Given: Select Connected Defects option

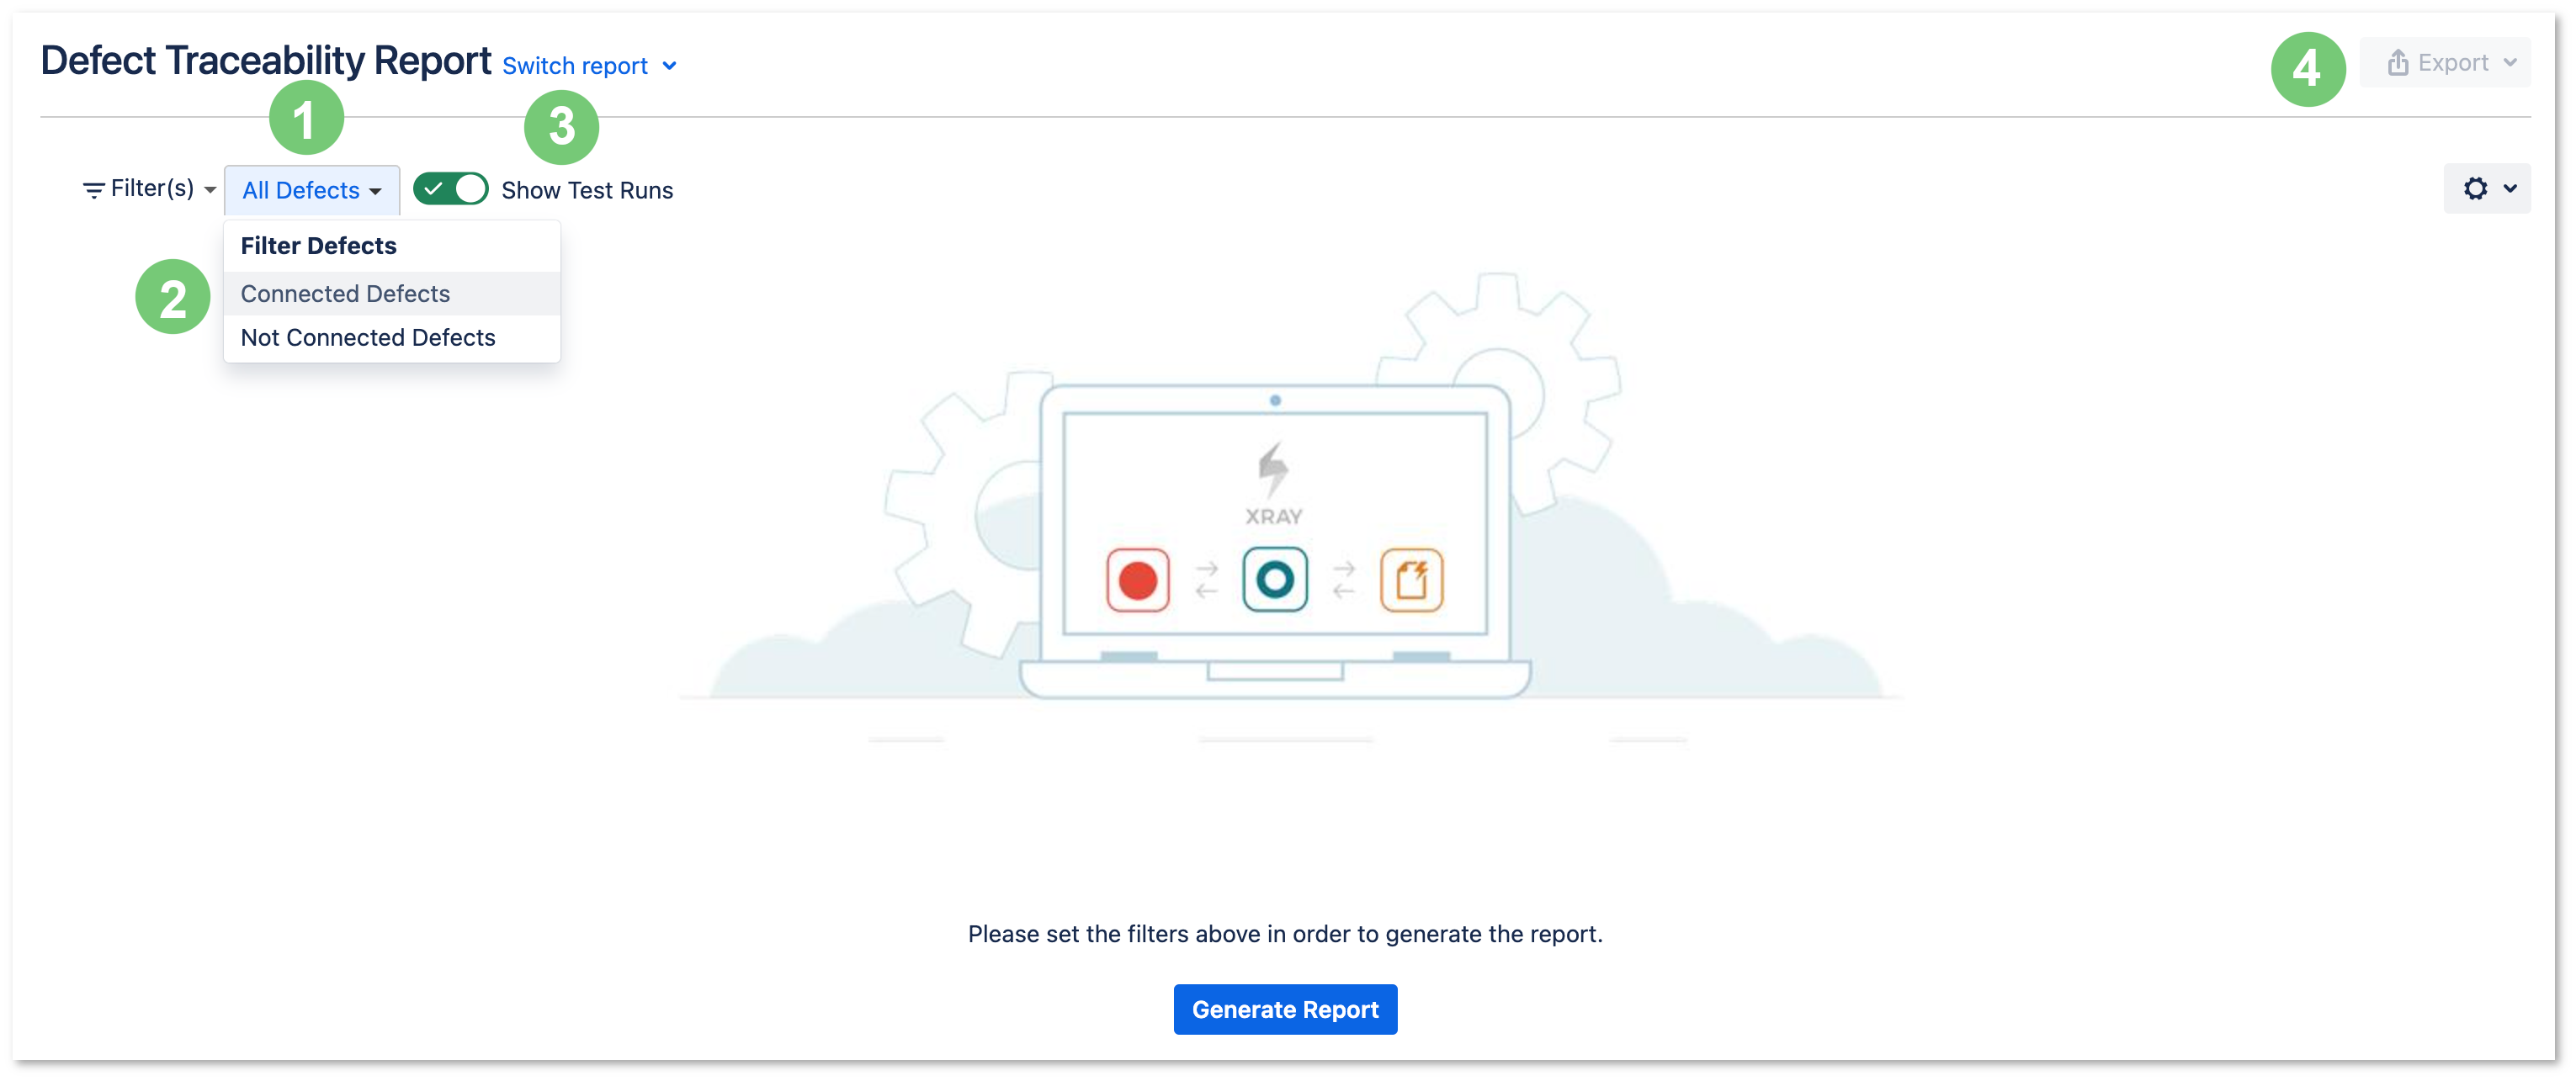Looking at the screenshot, I should tap(392, 294).
